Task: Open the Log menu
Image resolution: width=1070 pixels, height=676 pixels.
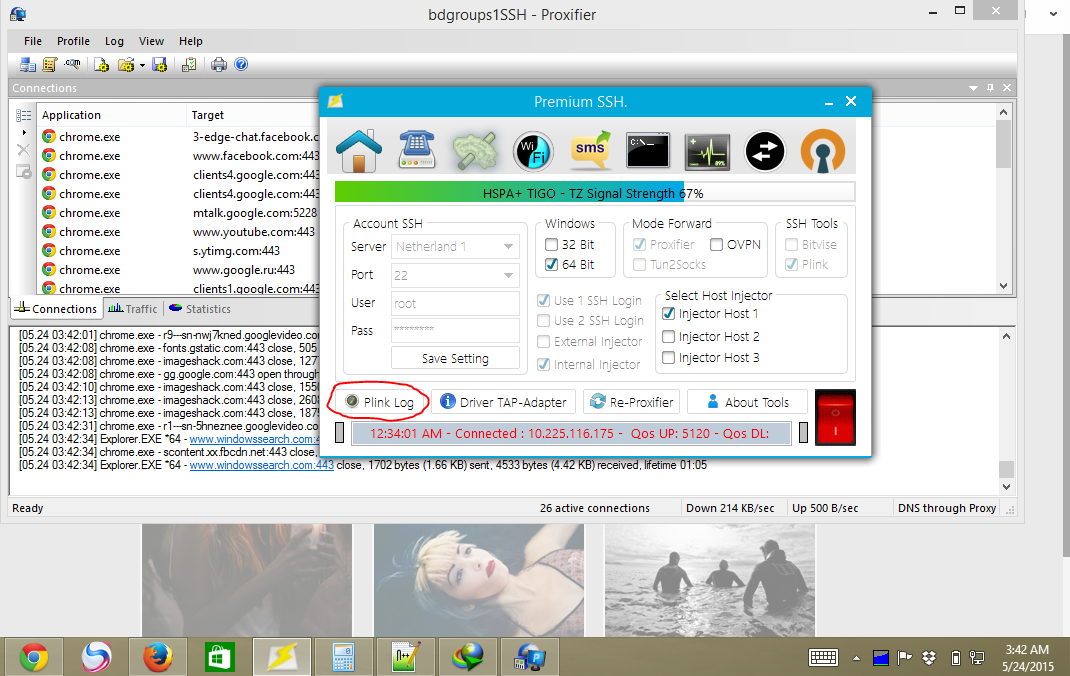Action: [114, 41]
